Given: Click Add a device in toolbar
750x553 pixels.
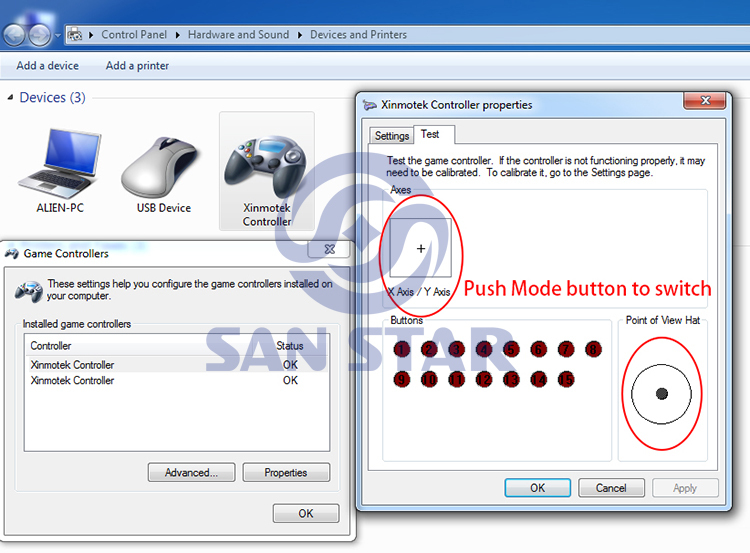Looking at the screenshot, I should pos(47,66).
